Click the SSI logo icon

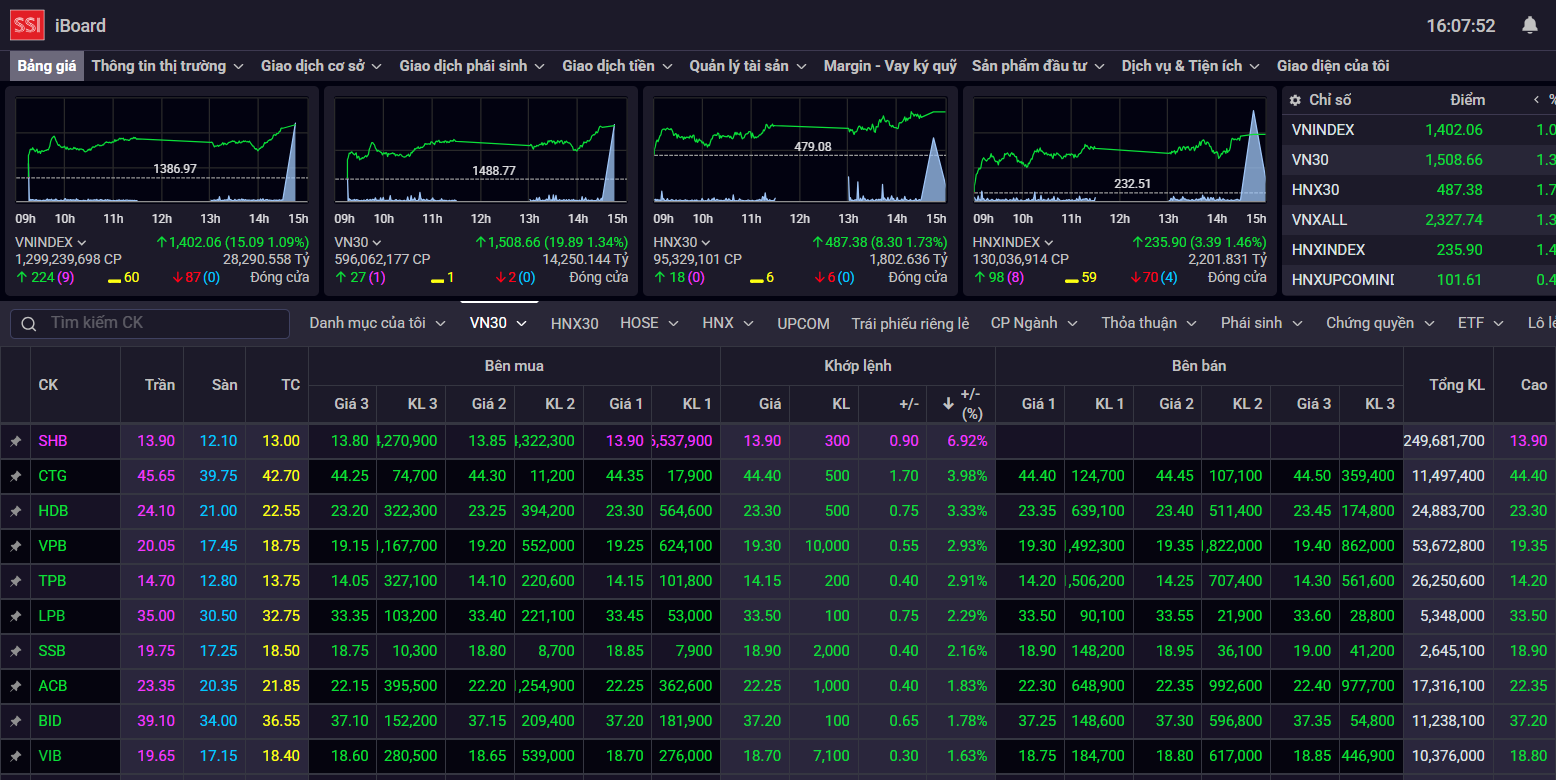pos(27,25)
